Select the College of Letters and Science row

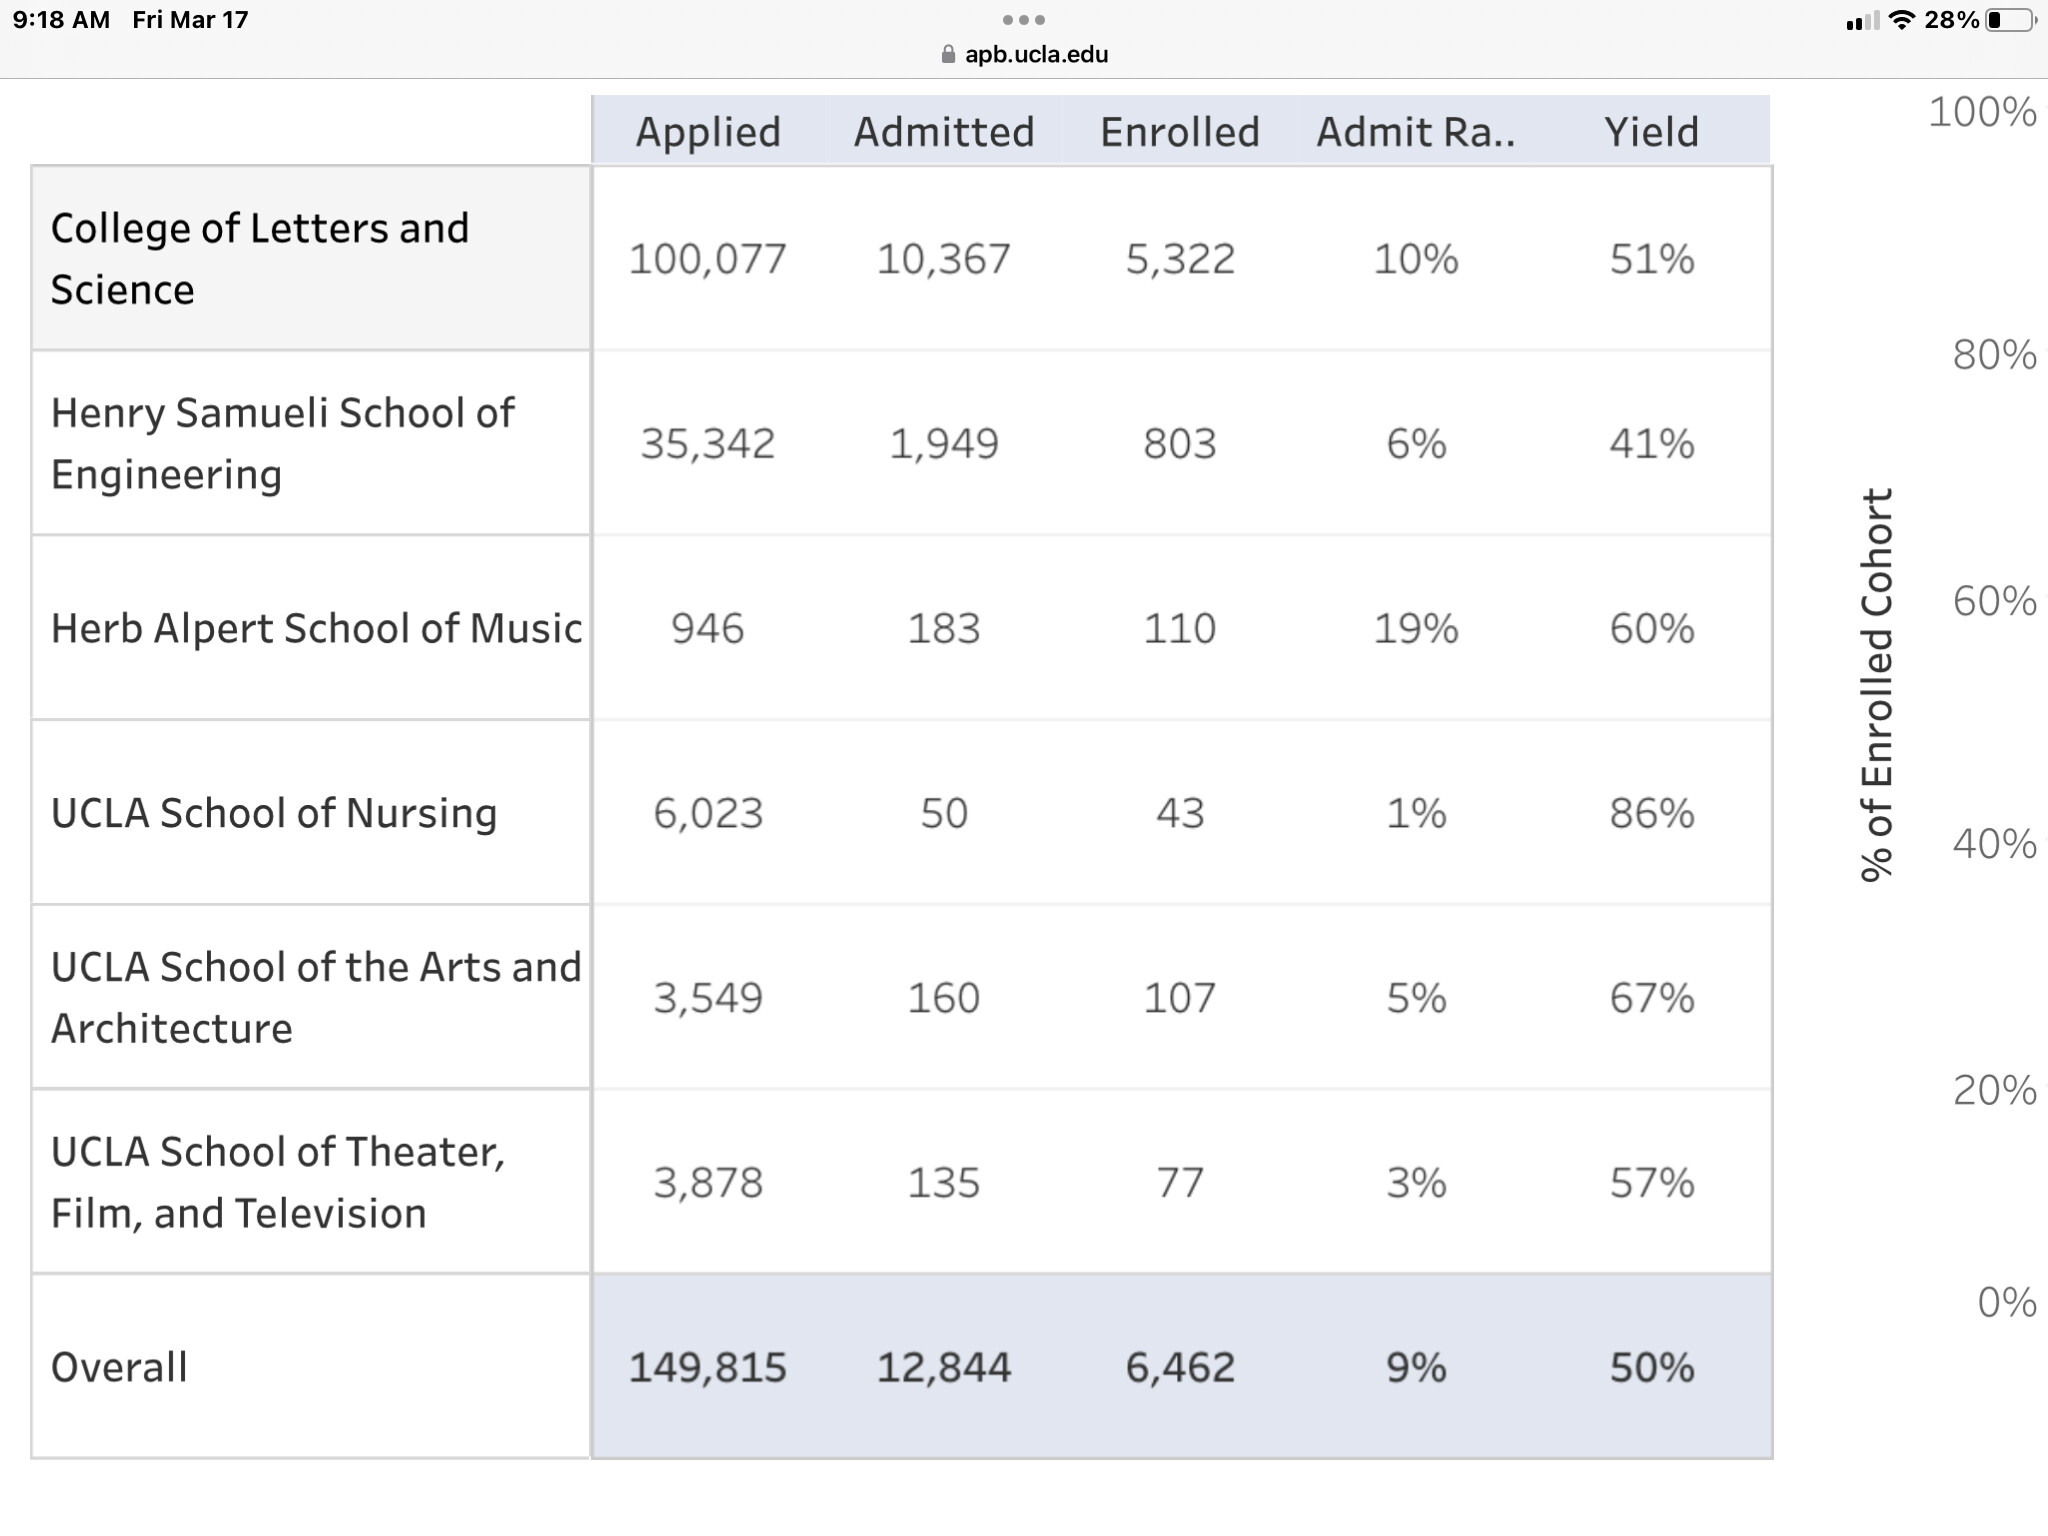(260, 258)
